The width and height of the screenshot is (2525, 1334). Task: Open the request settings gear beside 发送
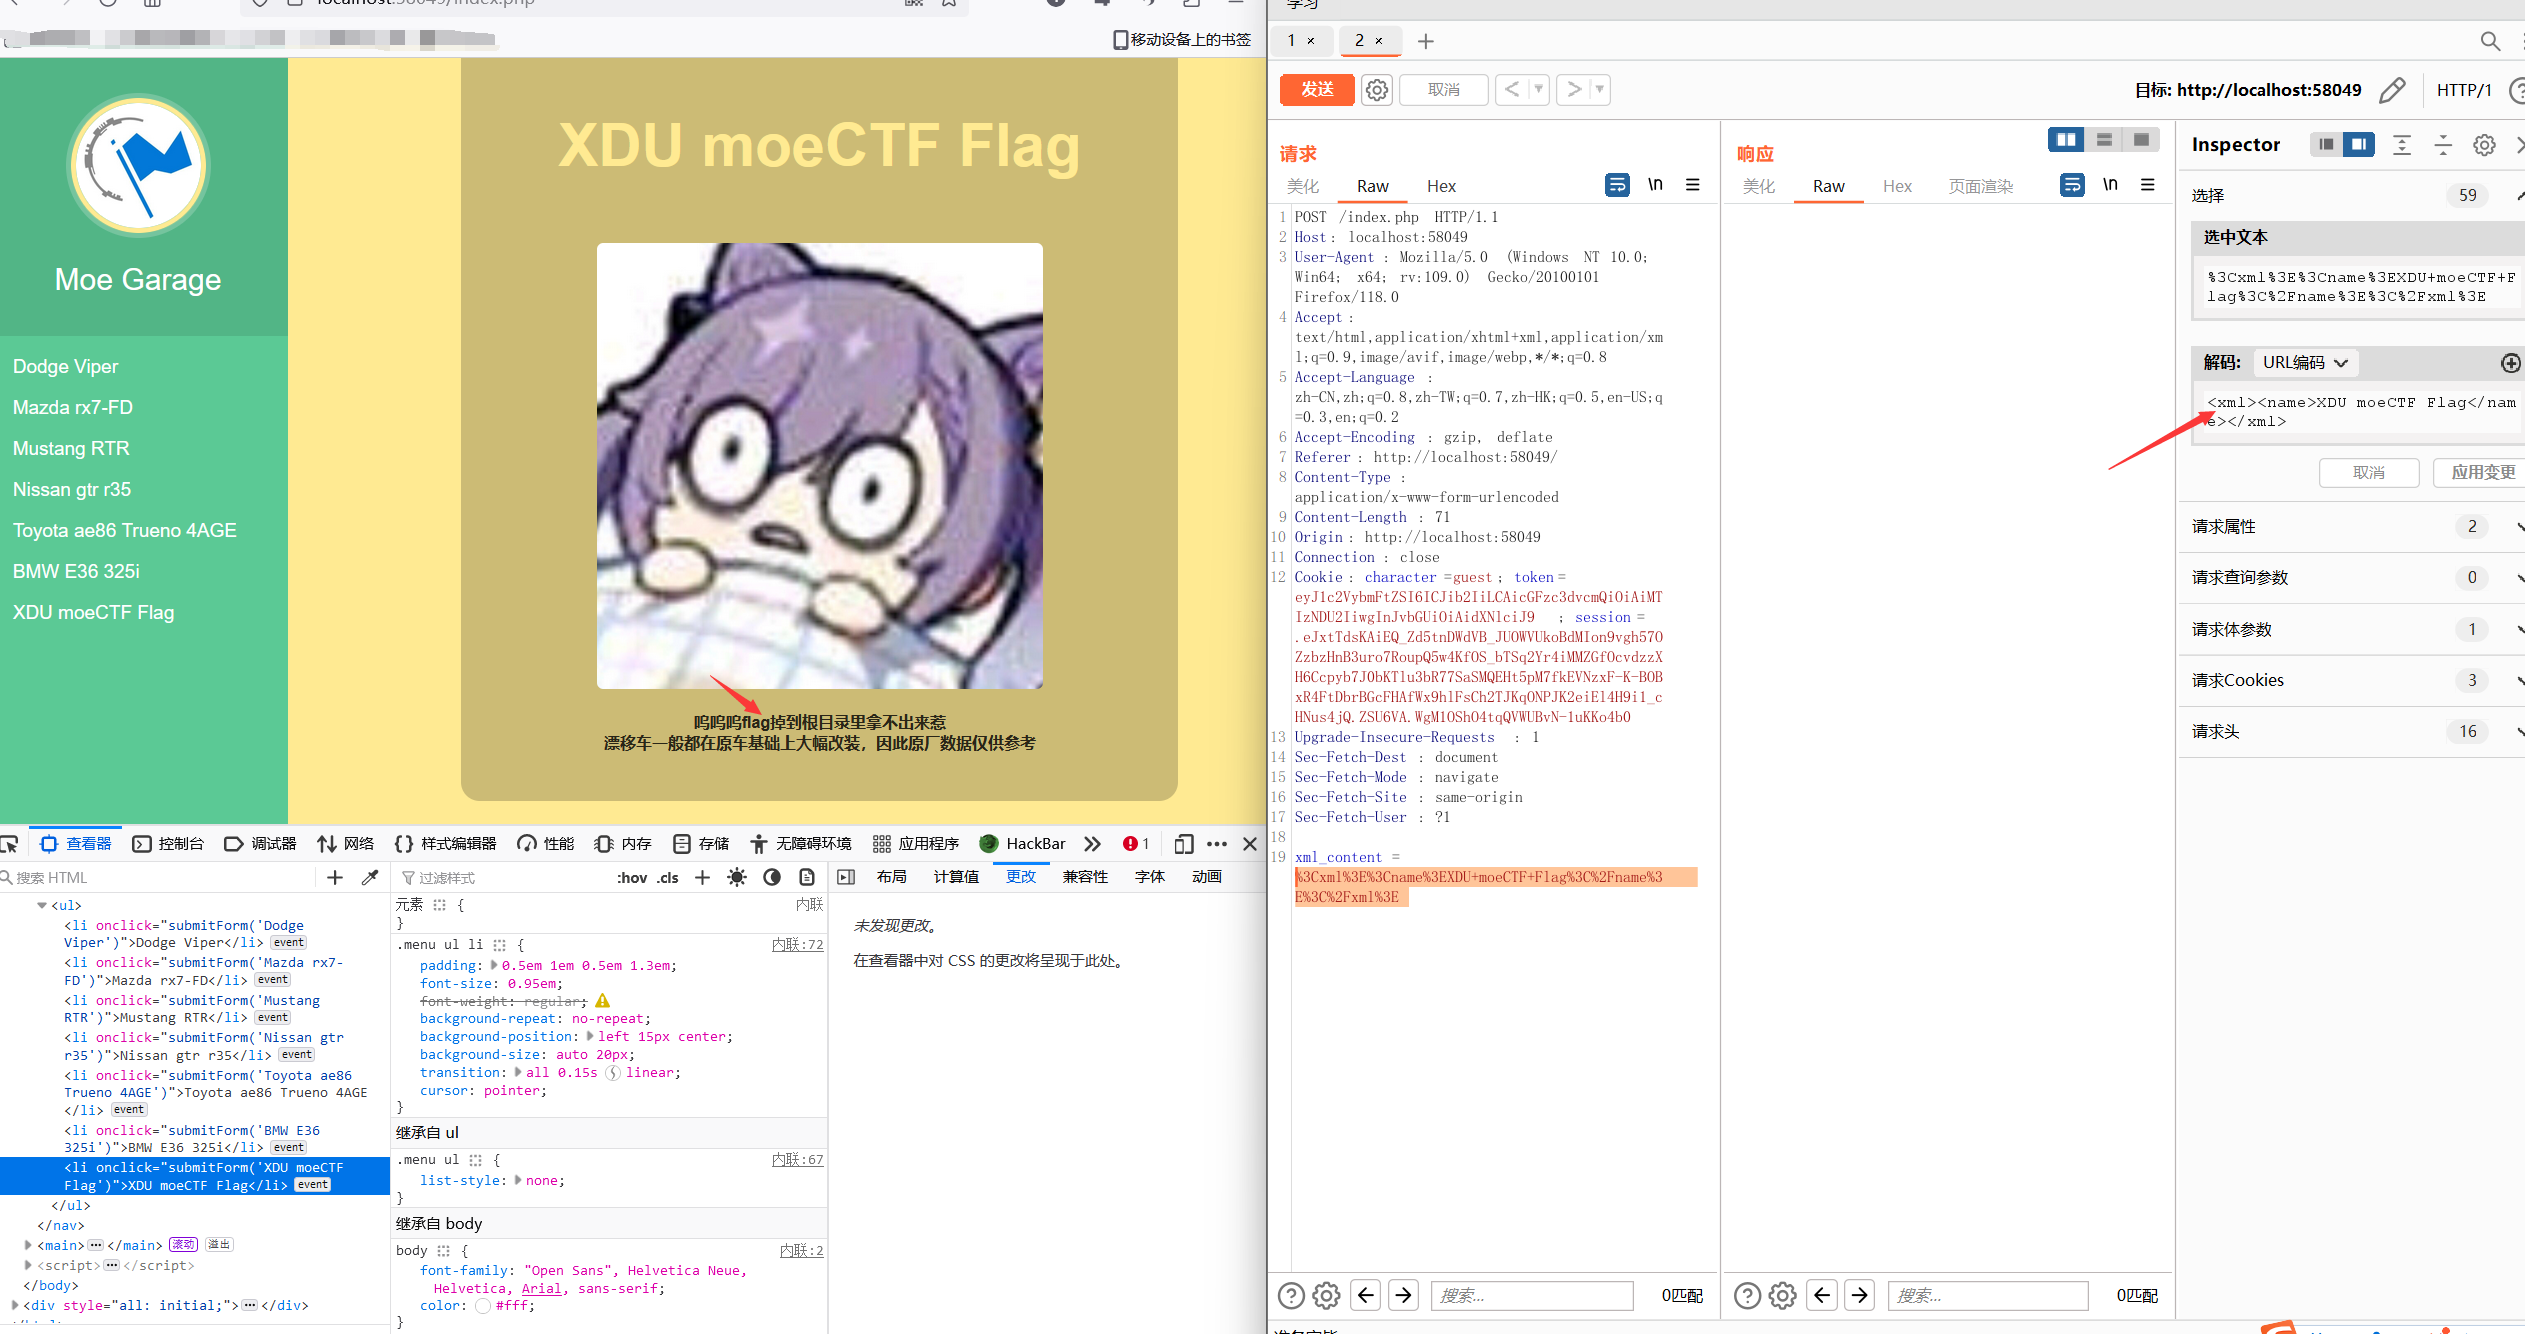click(1377, 89)
